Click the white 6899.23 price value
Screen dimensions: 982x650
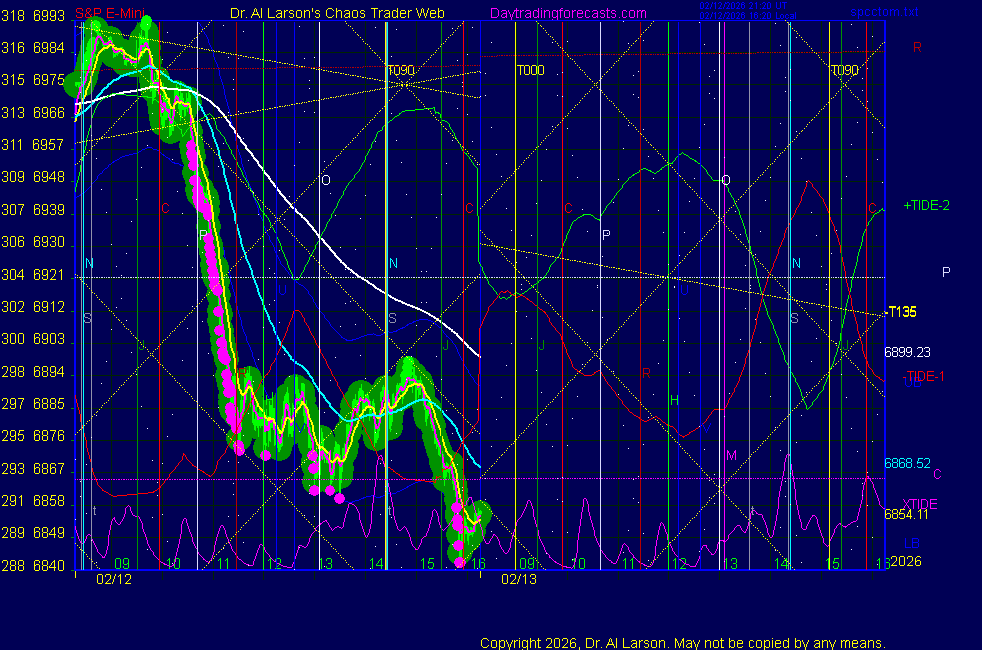tap(907, 352)
